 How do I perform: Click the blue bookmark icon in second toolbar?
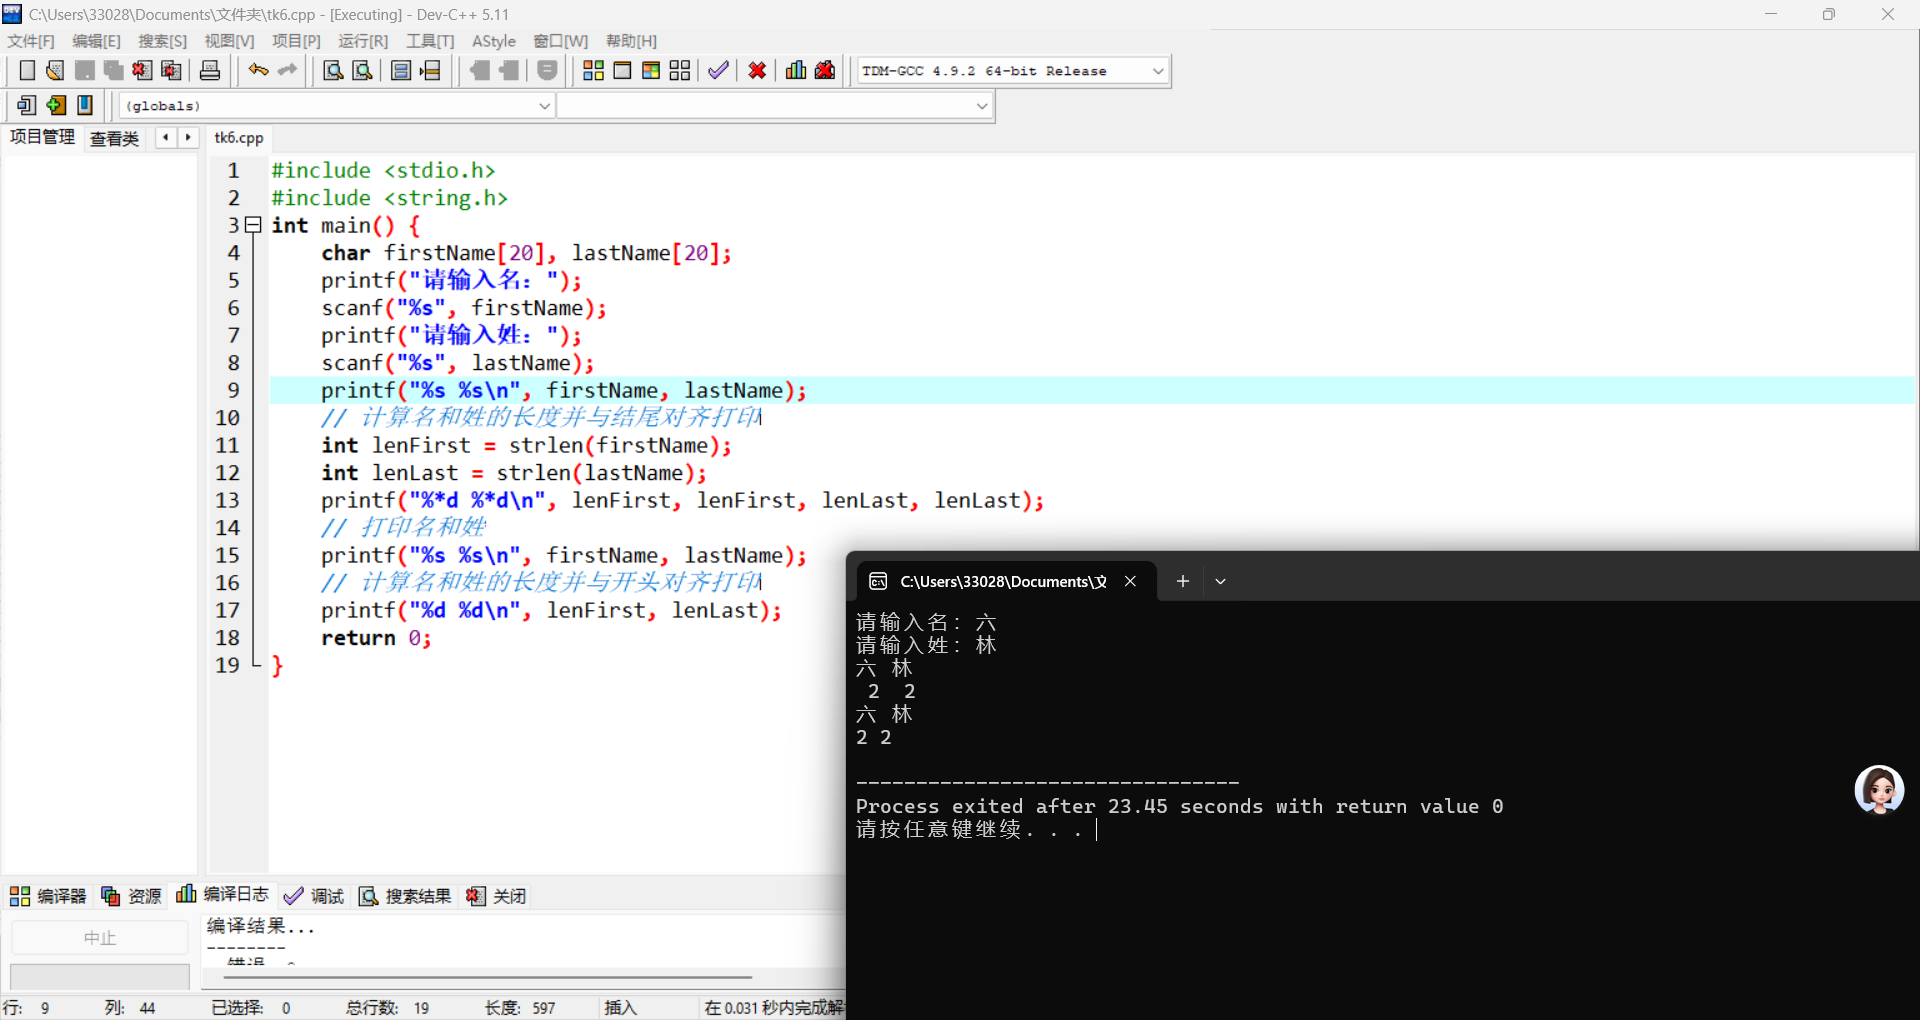click(85, 105)
